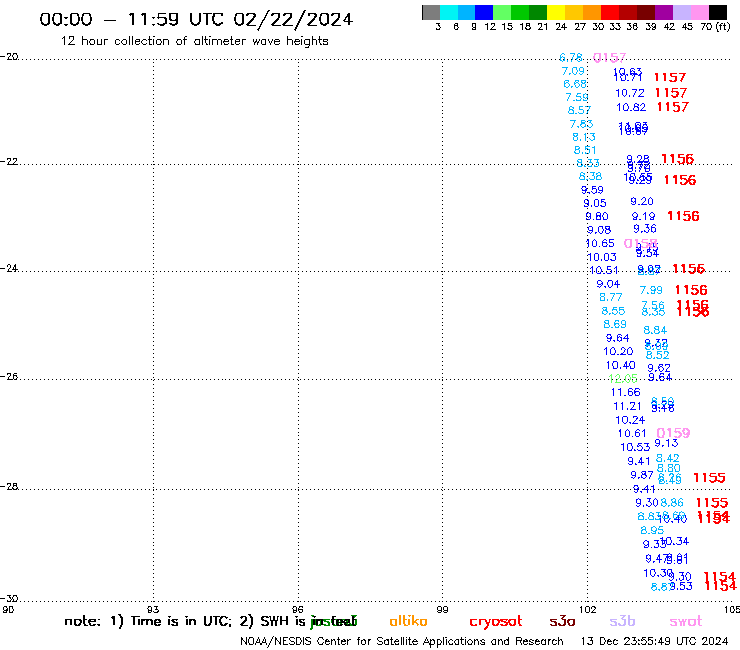Select the "altika" satellite legend label
740x650 pixels.
click(408, 621)
